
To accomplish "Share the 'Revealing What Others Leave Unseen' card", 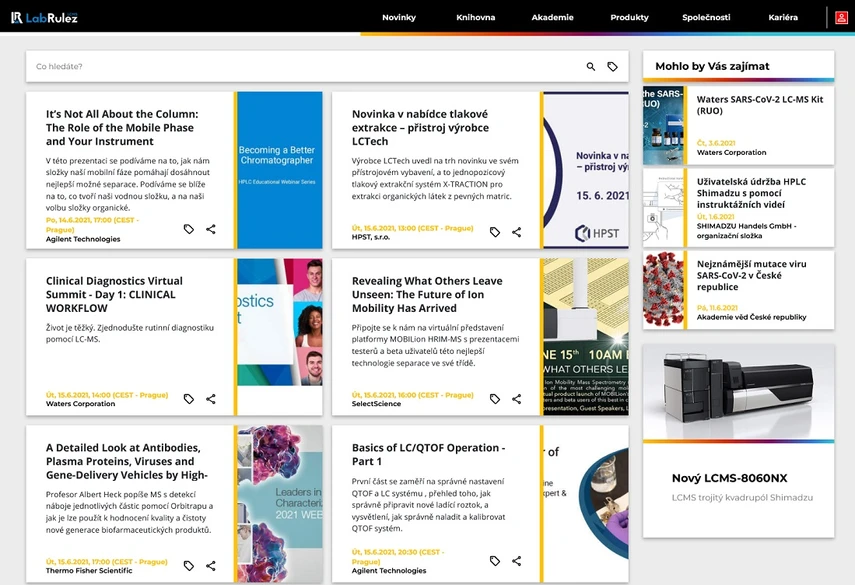I will (x=516, y=399).
